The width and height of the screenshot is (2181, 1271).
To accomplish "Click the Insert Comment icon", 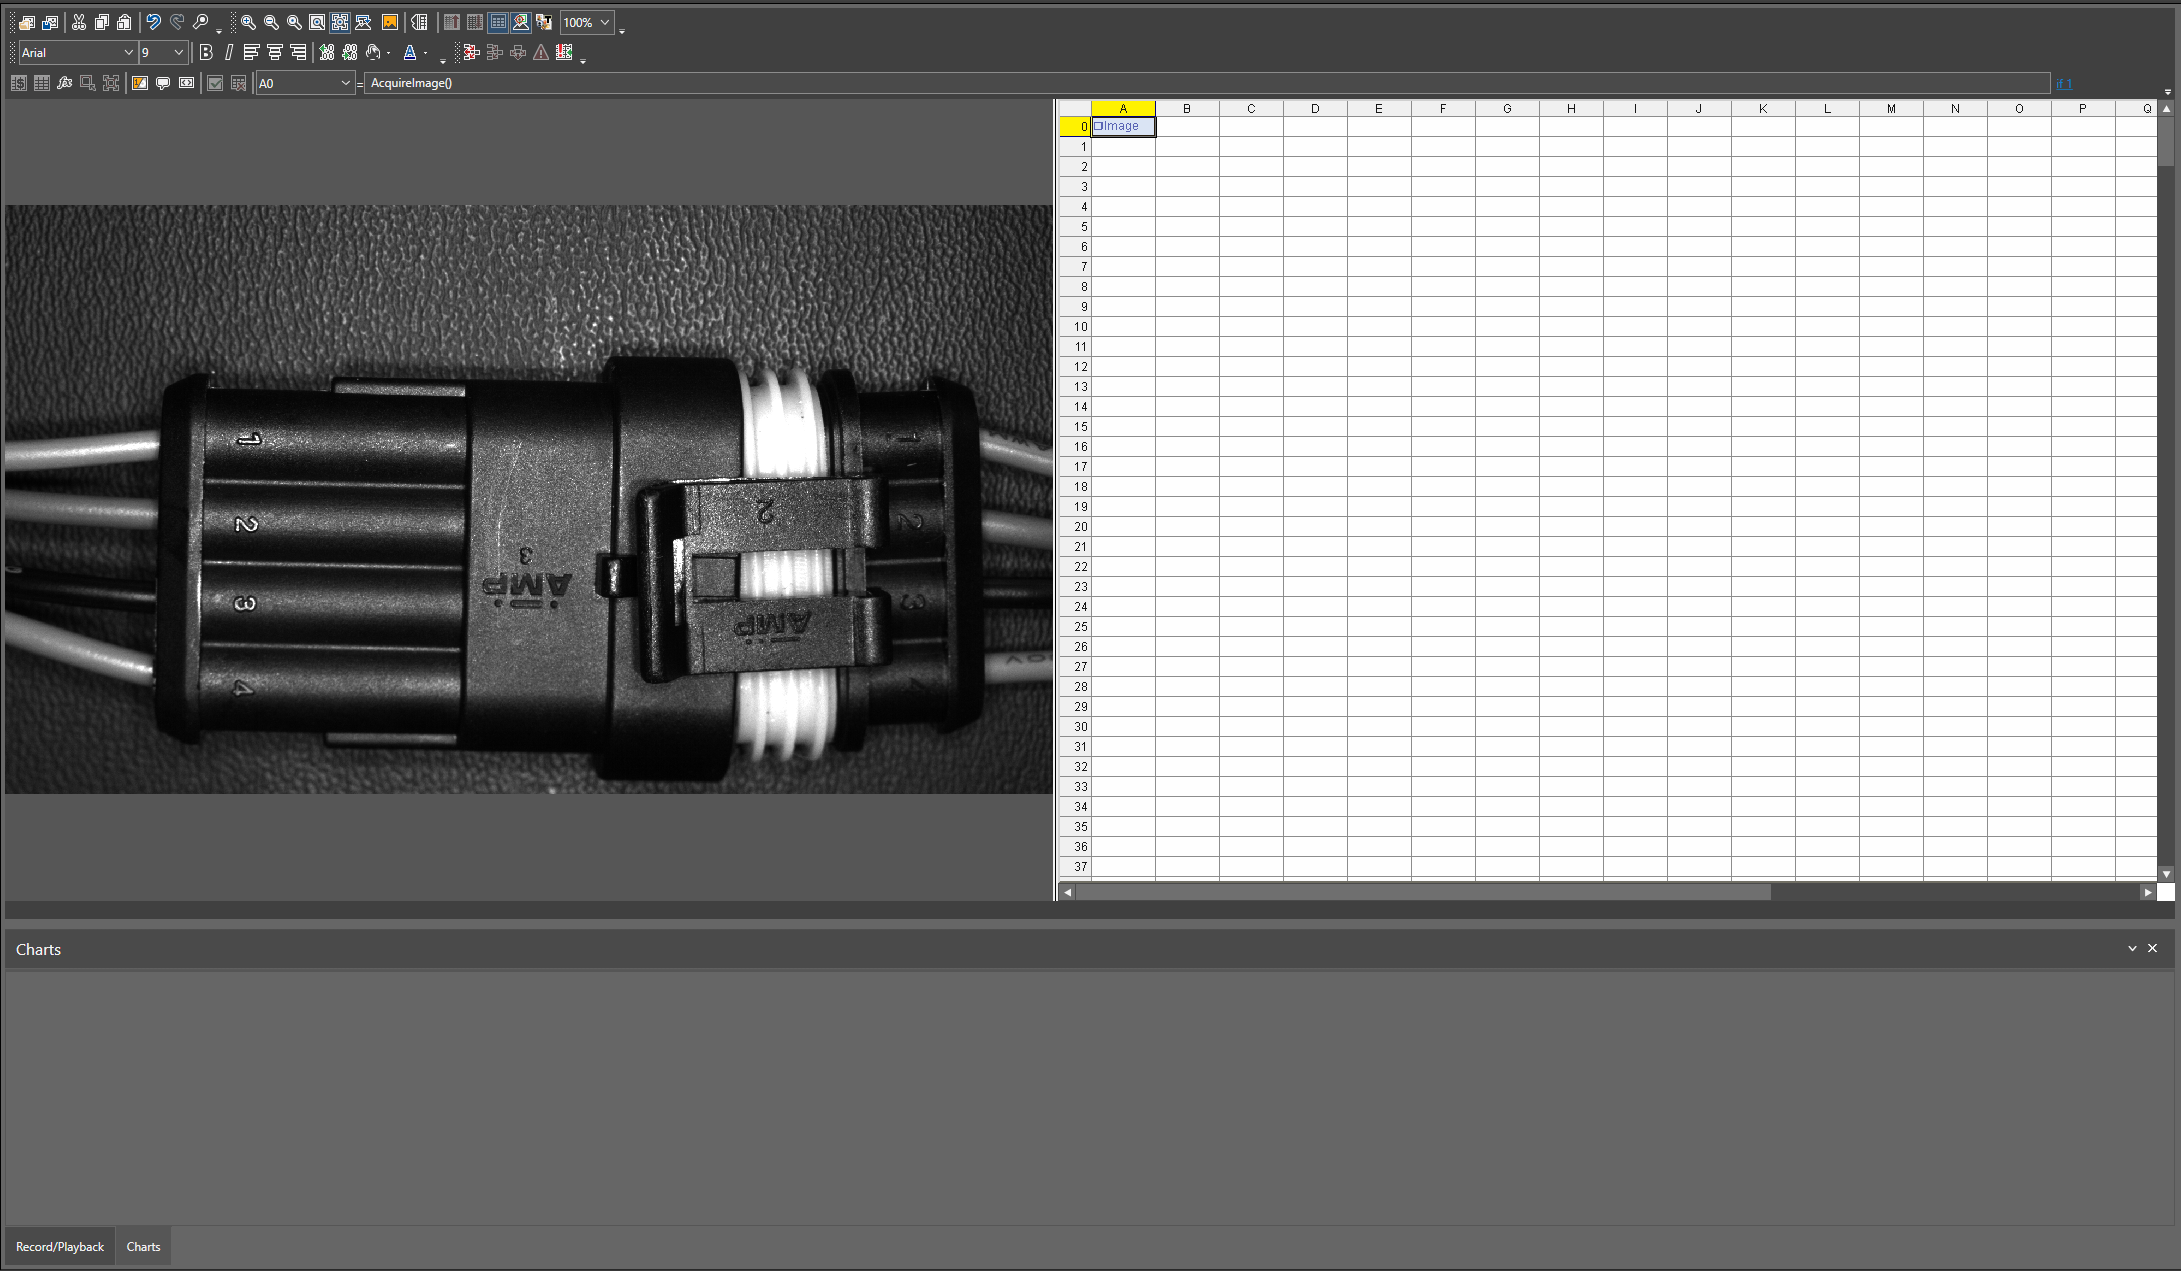I will coord(163,83).
